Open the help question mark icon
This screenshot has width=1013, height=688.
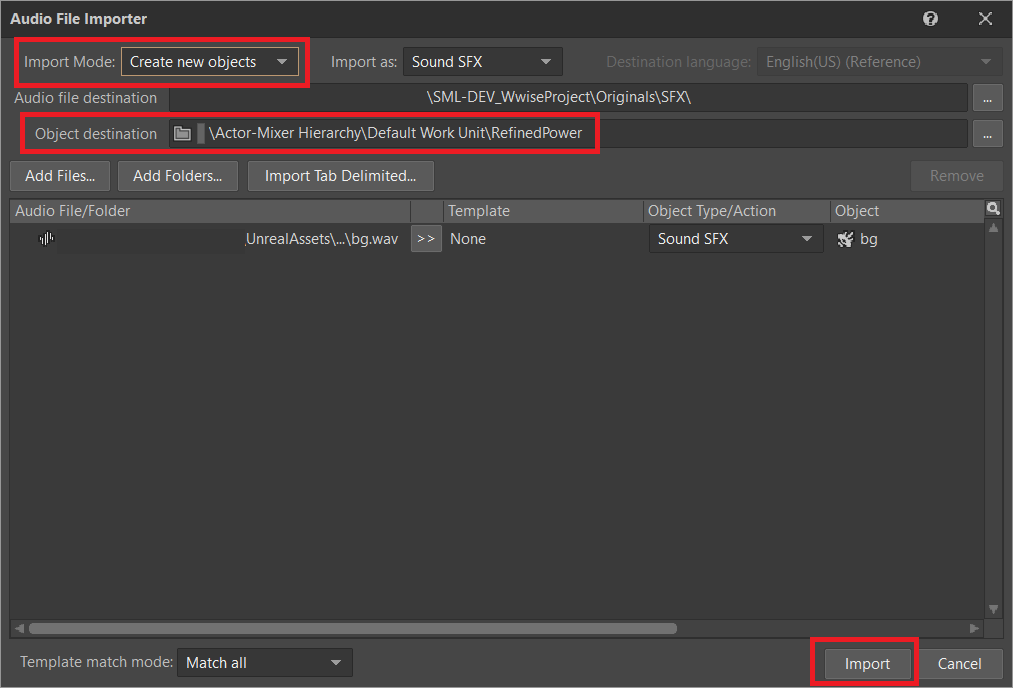(x=930, y=19)
